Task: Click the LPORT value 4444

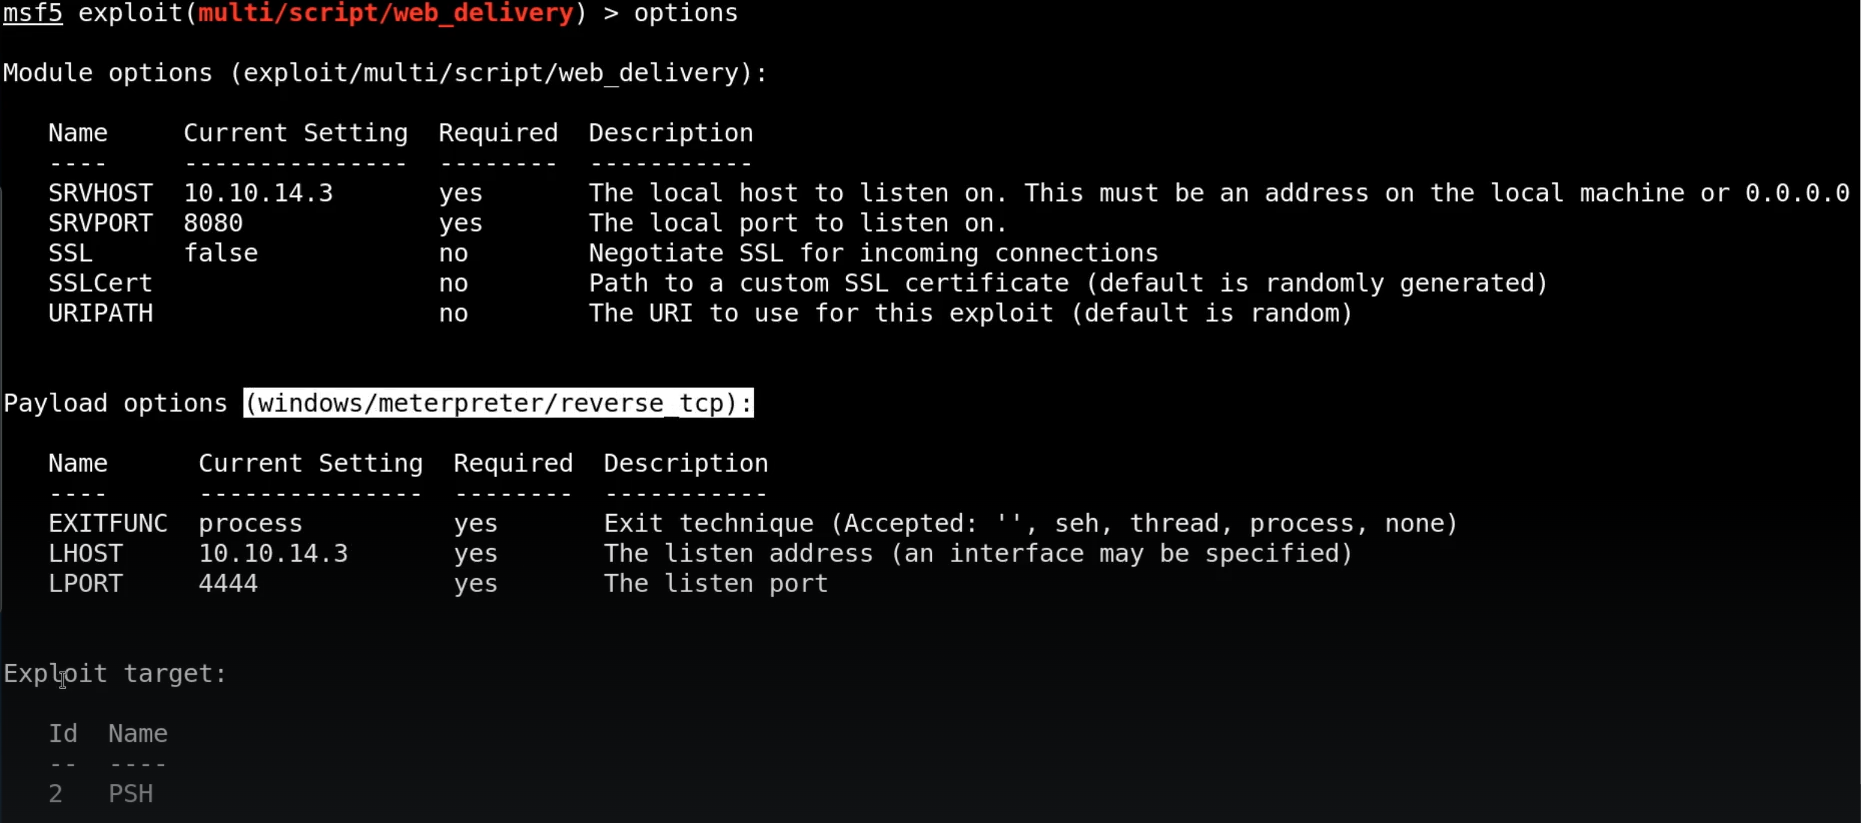Action: tap(228, 583)
